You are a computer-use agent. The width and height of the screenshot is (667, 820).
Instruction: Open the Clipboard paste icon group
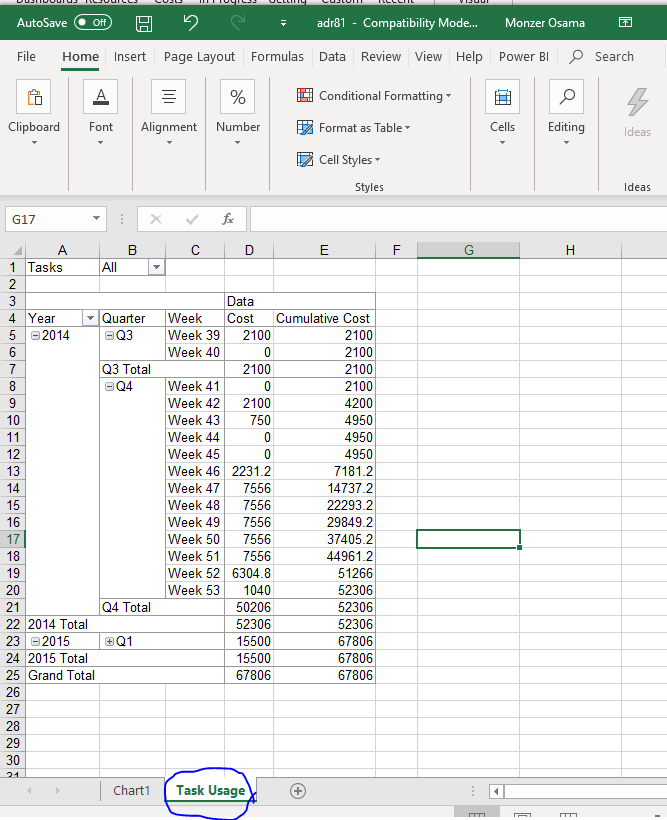click(x=34, y=98)
